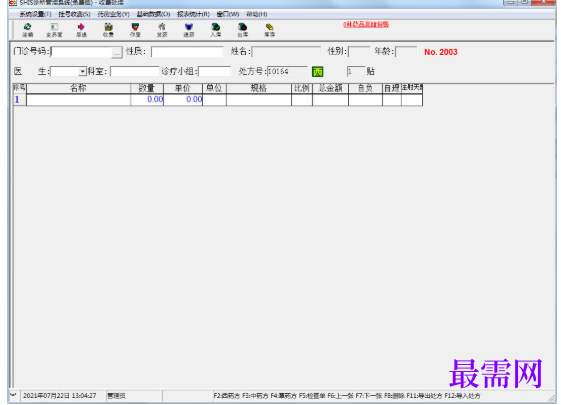Click the 诊疗小组 treatment group field
The height and width of the screenshot is (405, 561).
tap(215, 71)
